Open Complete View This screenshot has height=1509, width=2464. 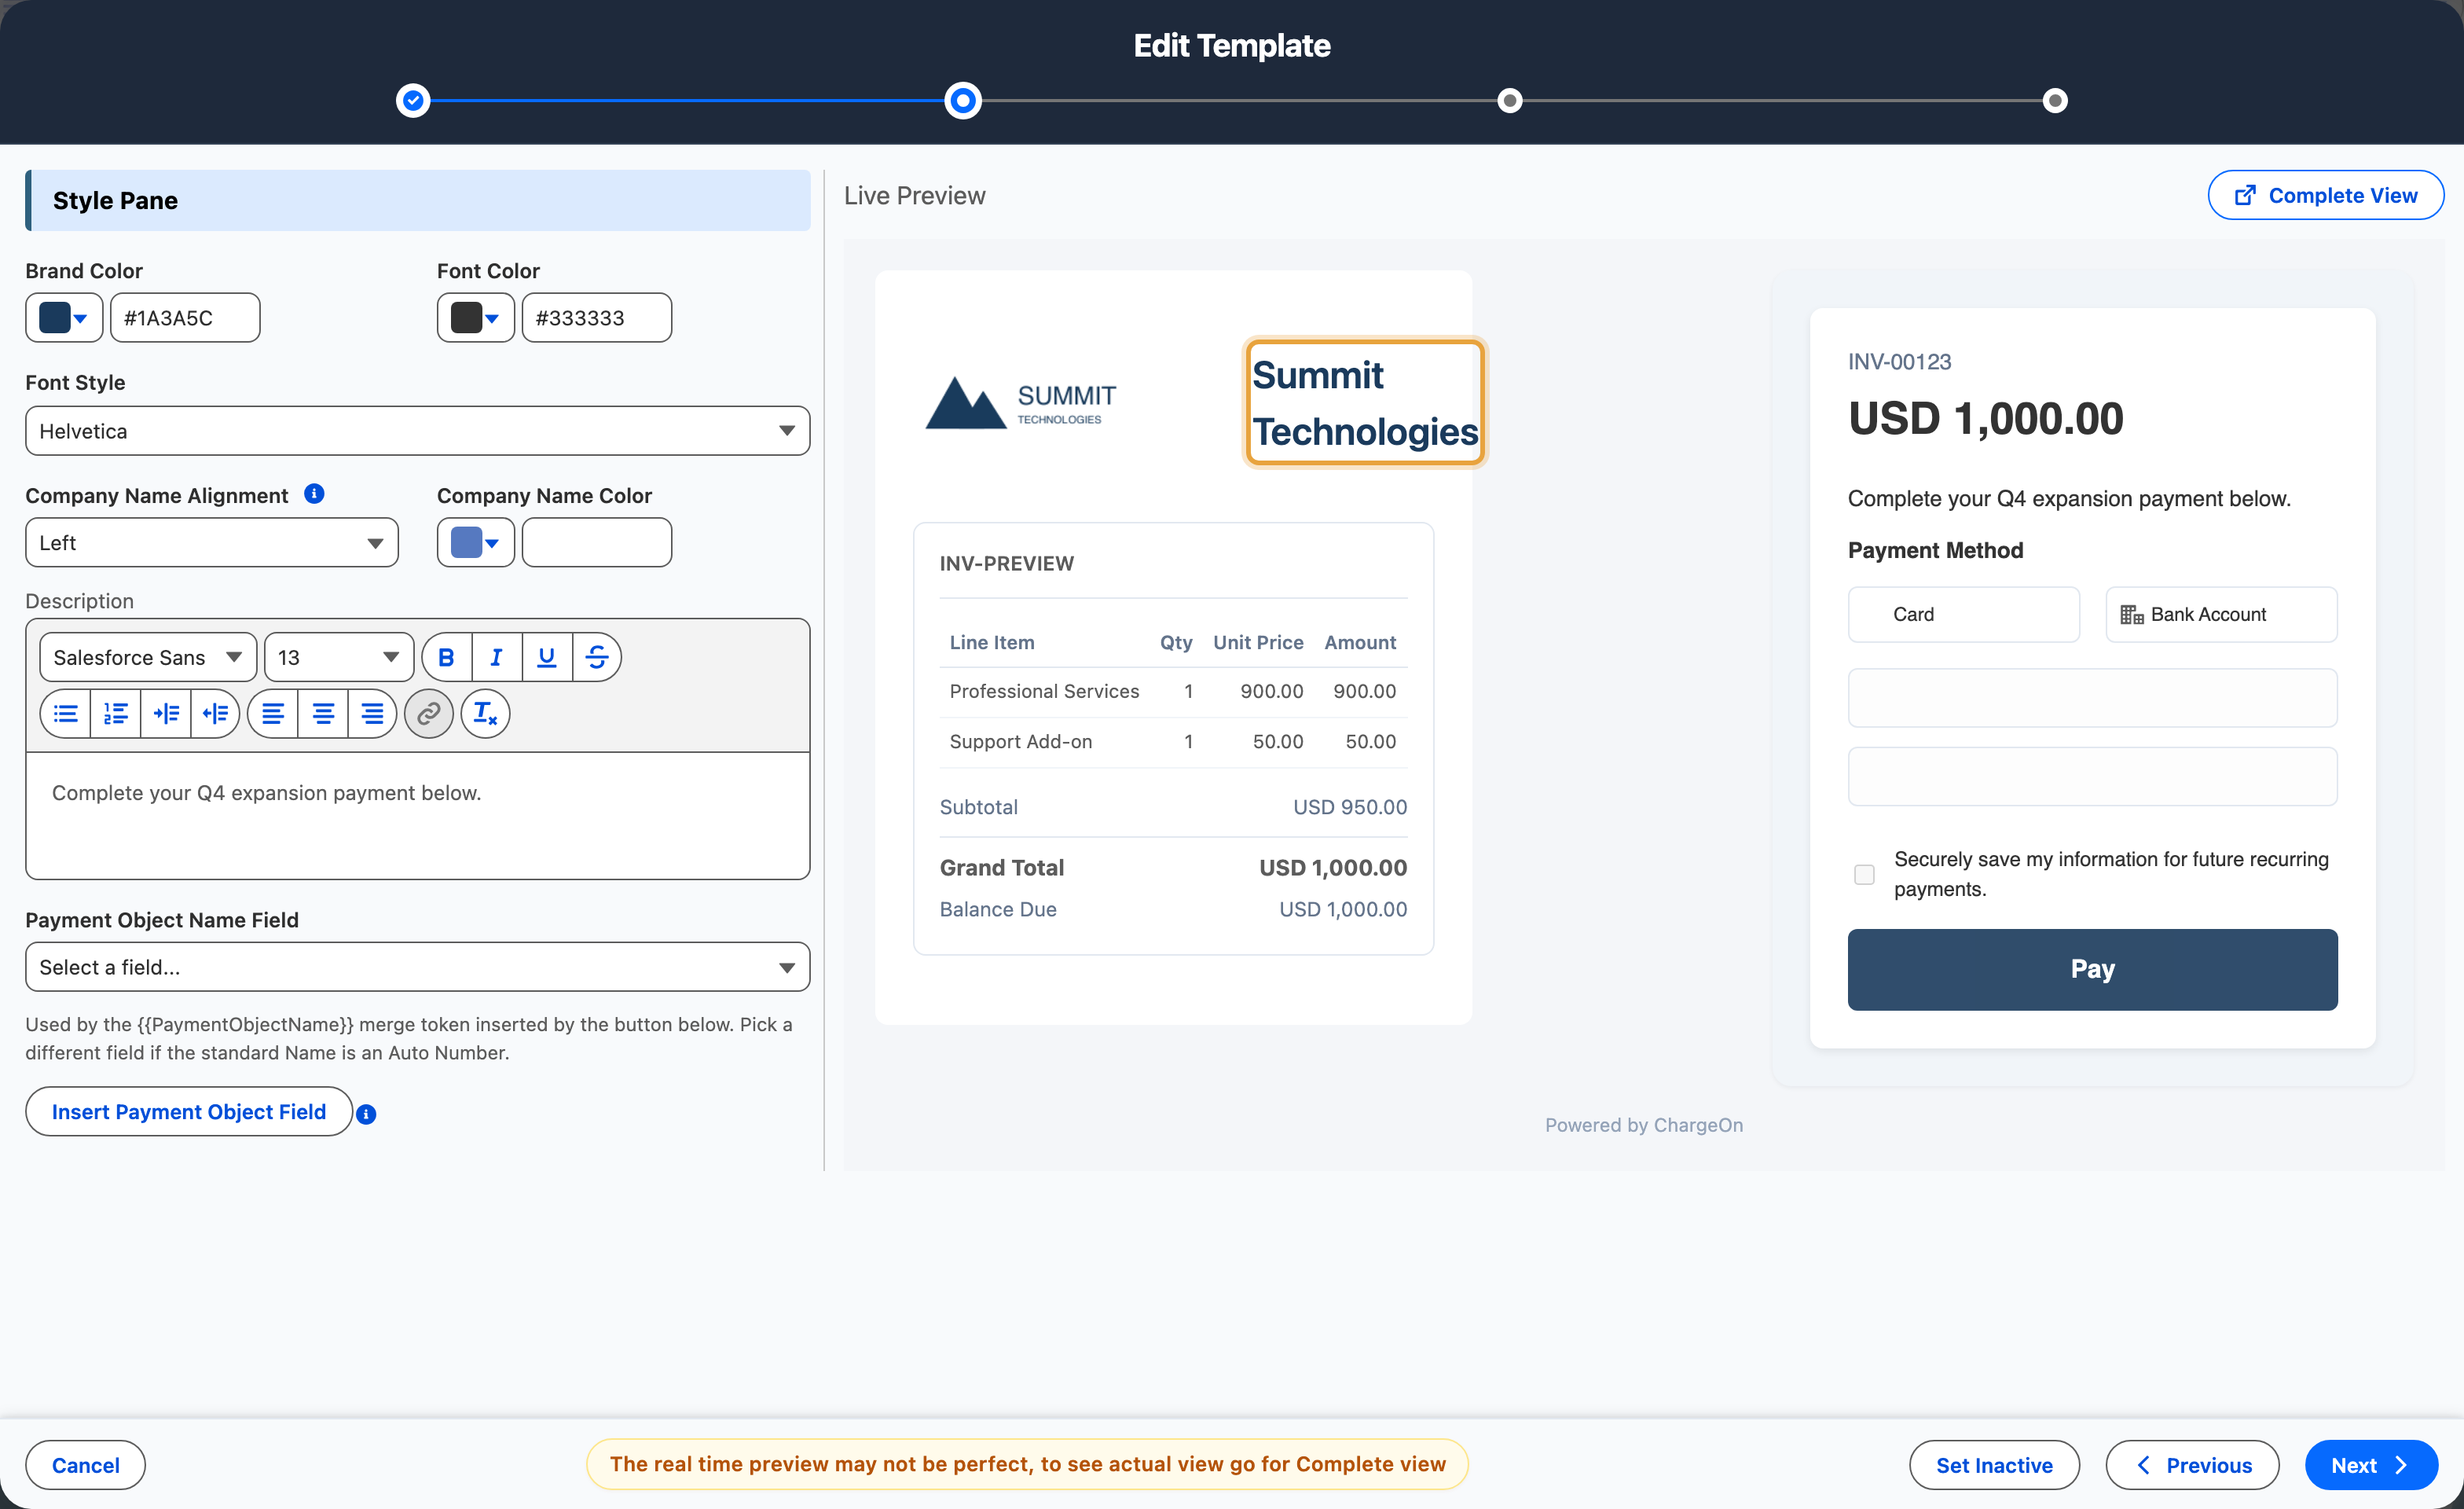2326,195
